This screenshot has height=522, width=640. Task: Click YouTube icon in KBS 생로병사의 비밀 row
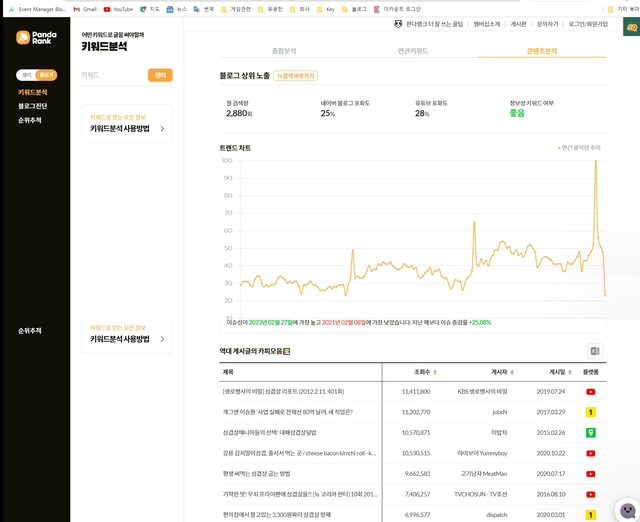(x=590, y=392)
